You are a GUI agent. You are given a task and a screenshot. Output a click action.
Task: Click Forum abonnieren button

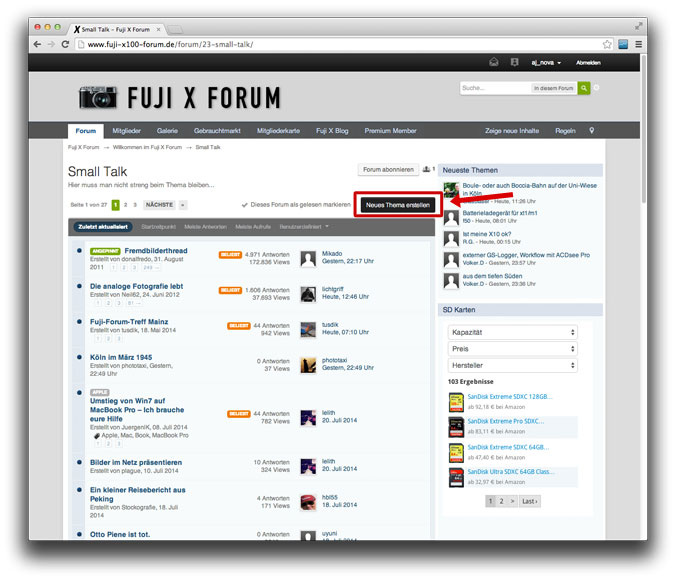(388, 170)
